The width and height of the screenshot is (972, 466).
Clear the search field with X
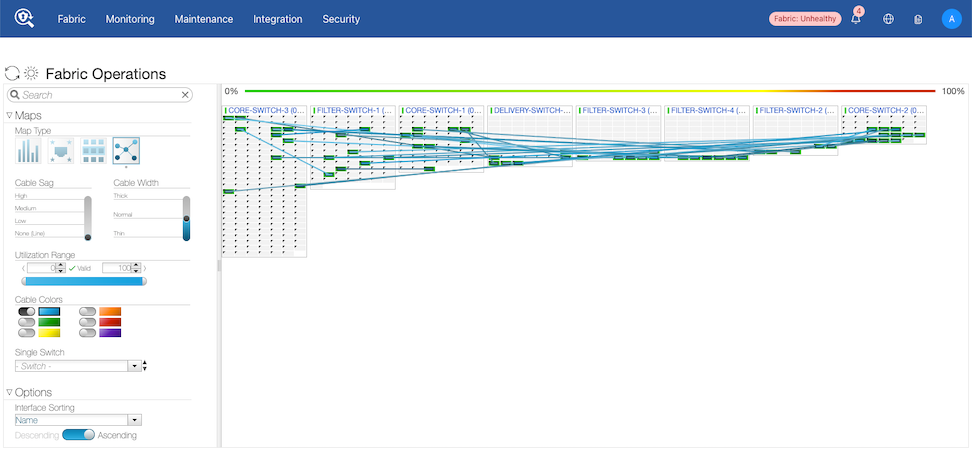(185, 95)
